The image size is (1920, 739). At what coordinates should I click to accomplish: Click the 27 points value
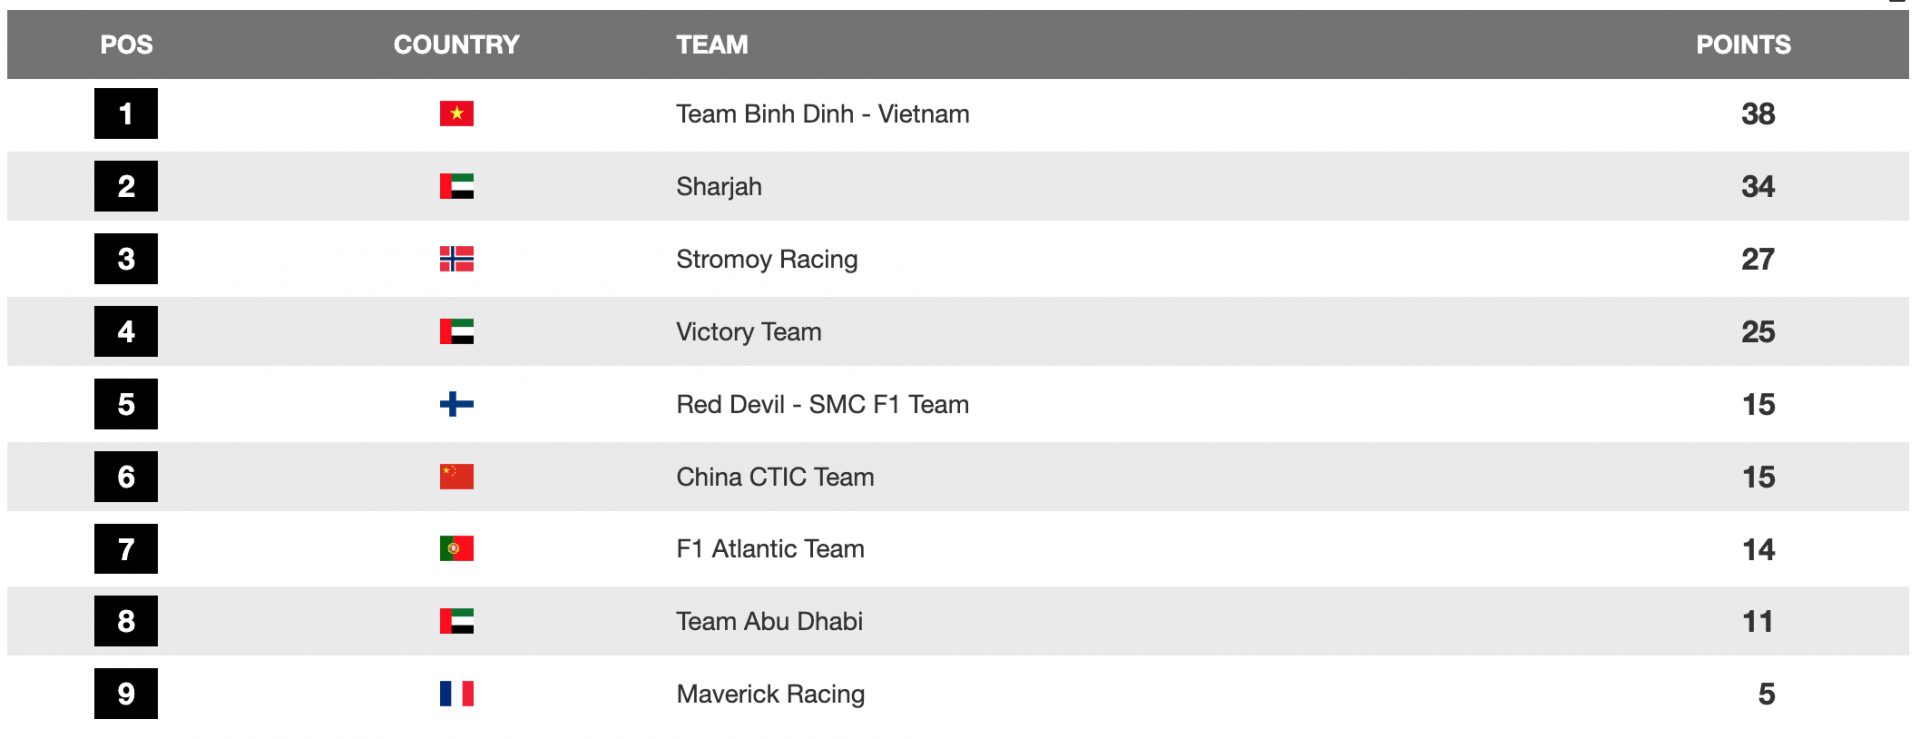[x=1758, y=259]
